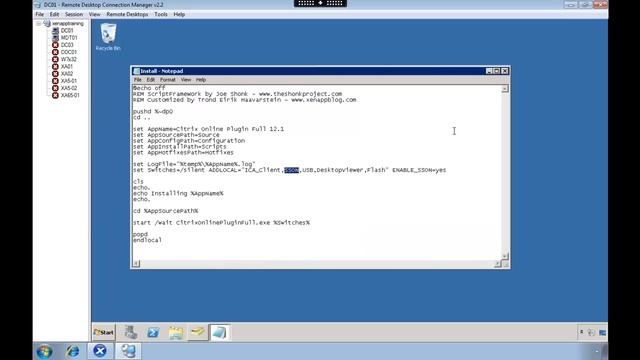This screenshot has height=360, width=640.
Task: Click 'set AppHotfixesPath=Hotfixes' line
Action: [x=183, y=153]
